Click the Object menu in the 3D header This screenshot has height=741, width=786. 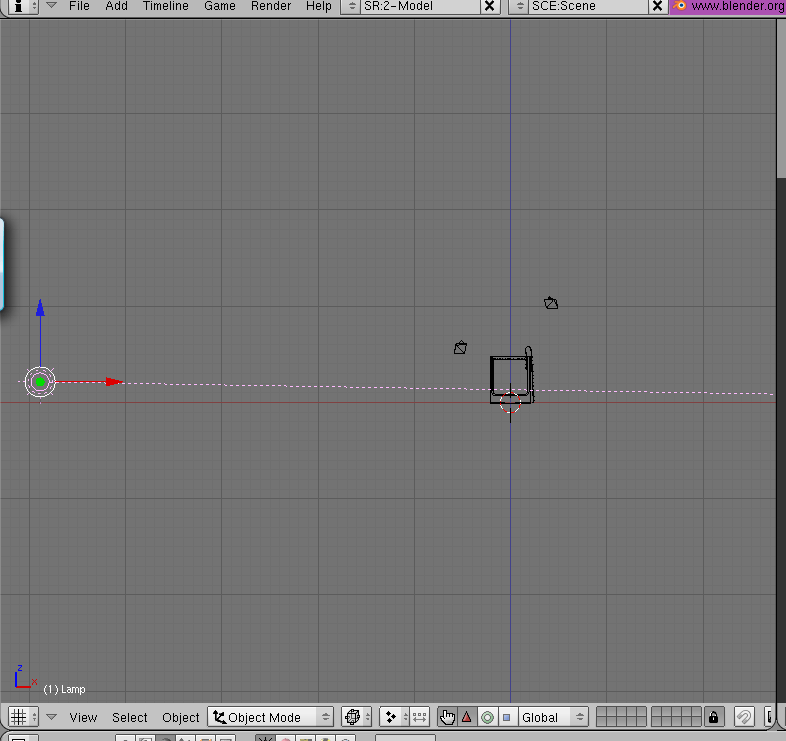[x=180, y=717]
